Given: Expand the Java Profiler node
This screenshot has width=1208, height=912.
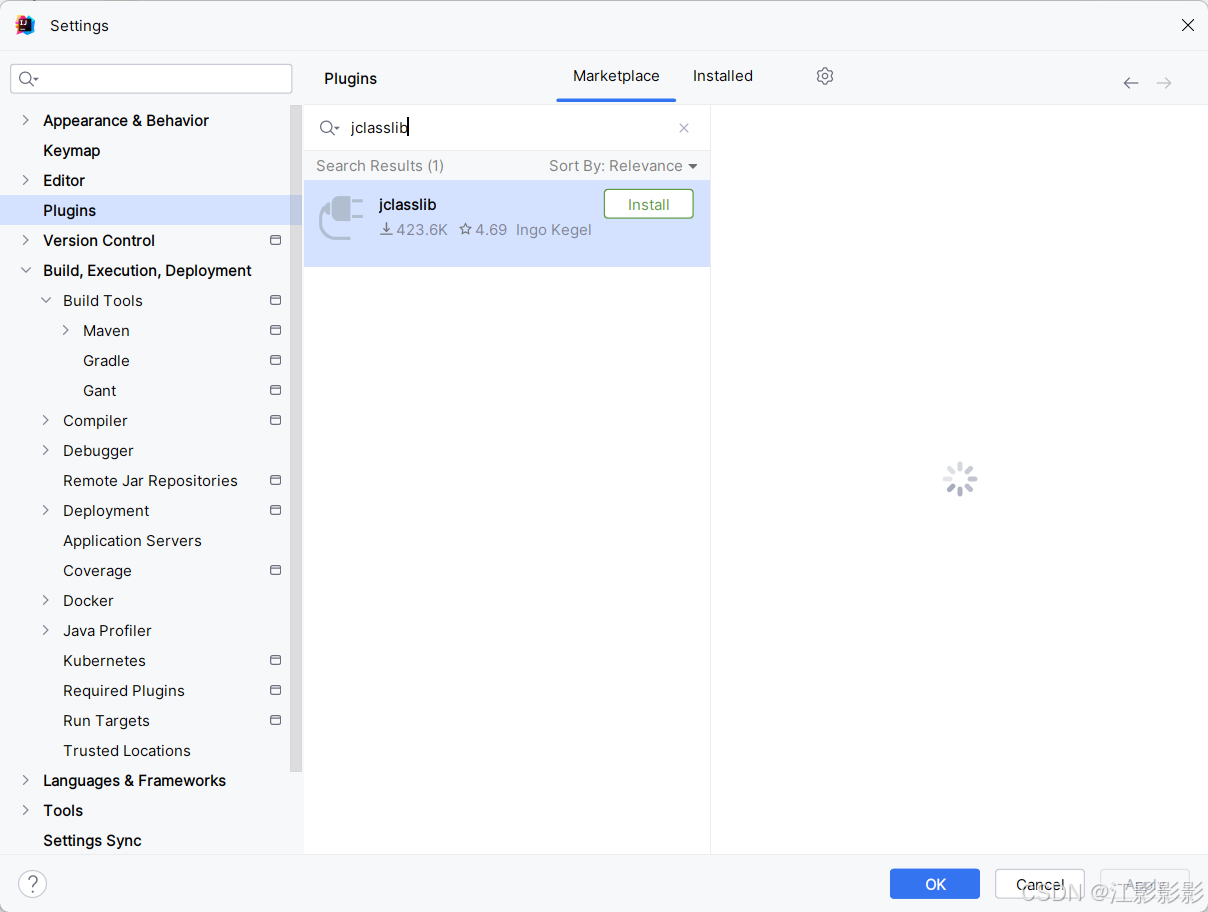Looking at the screenshot, I should click(x=46, y=630).
